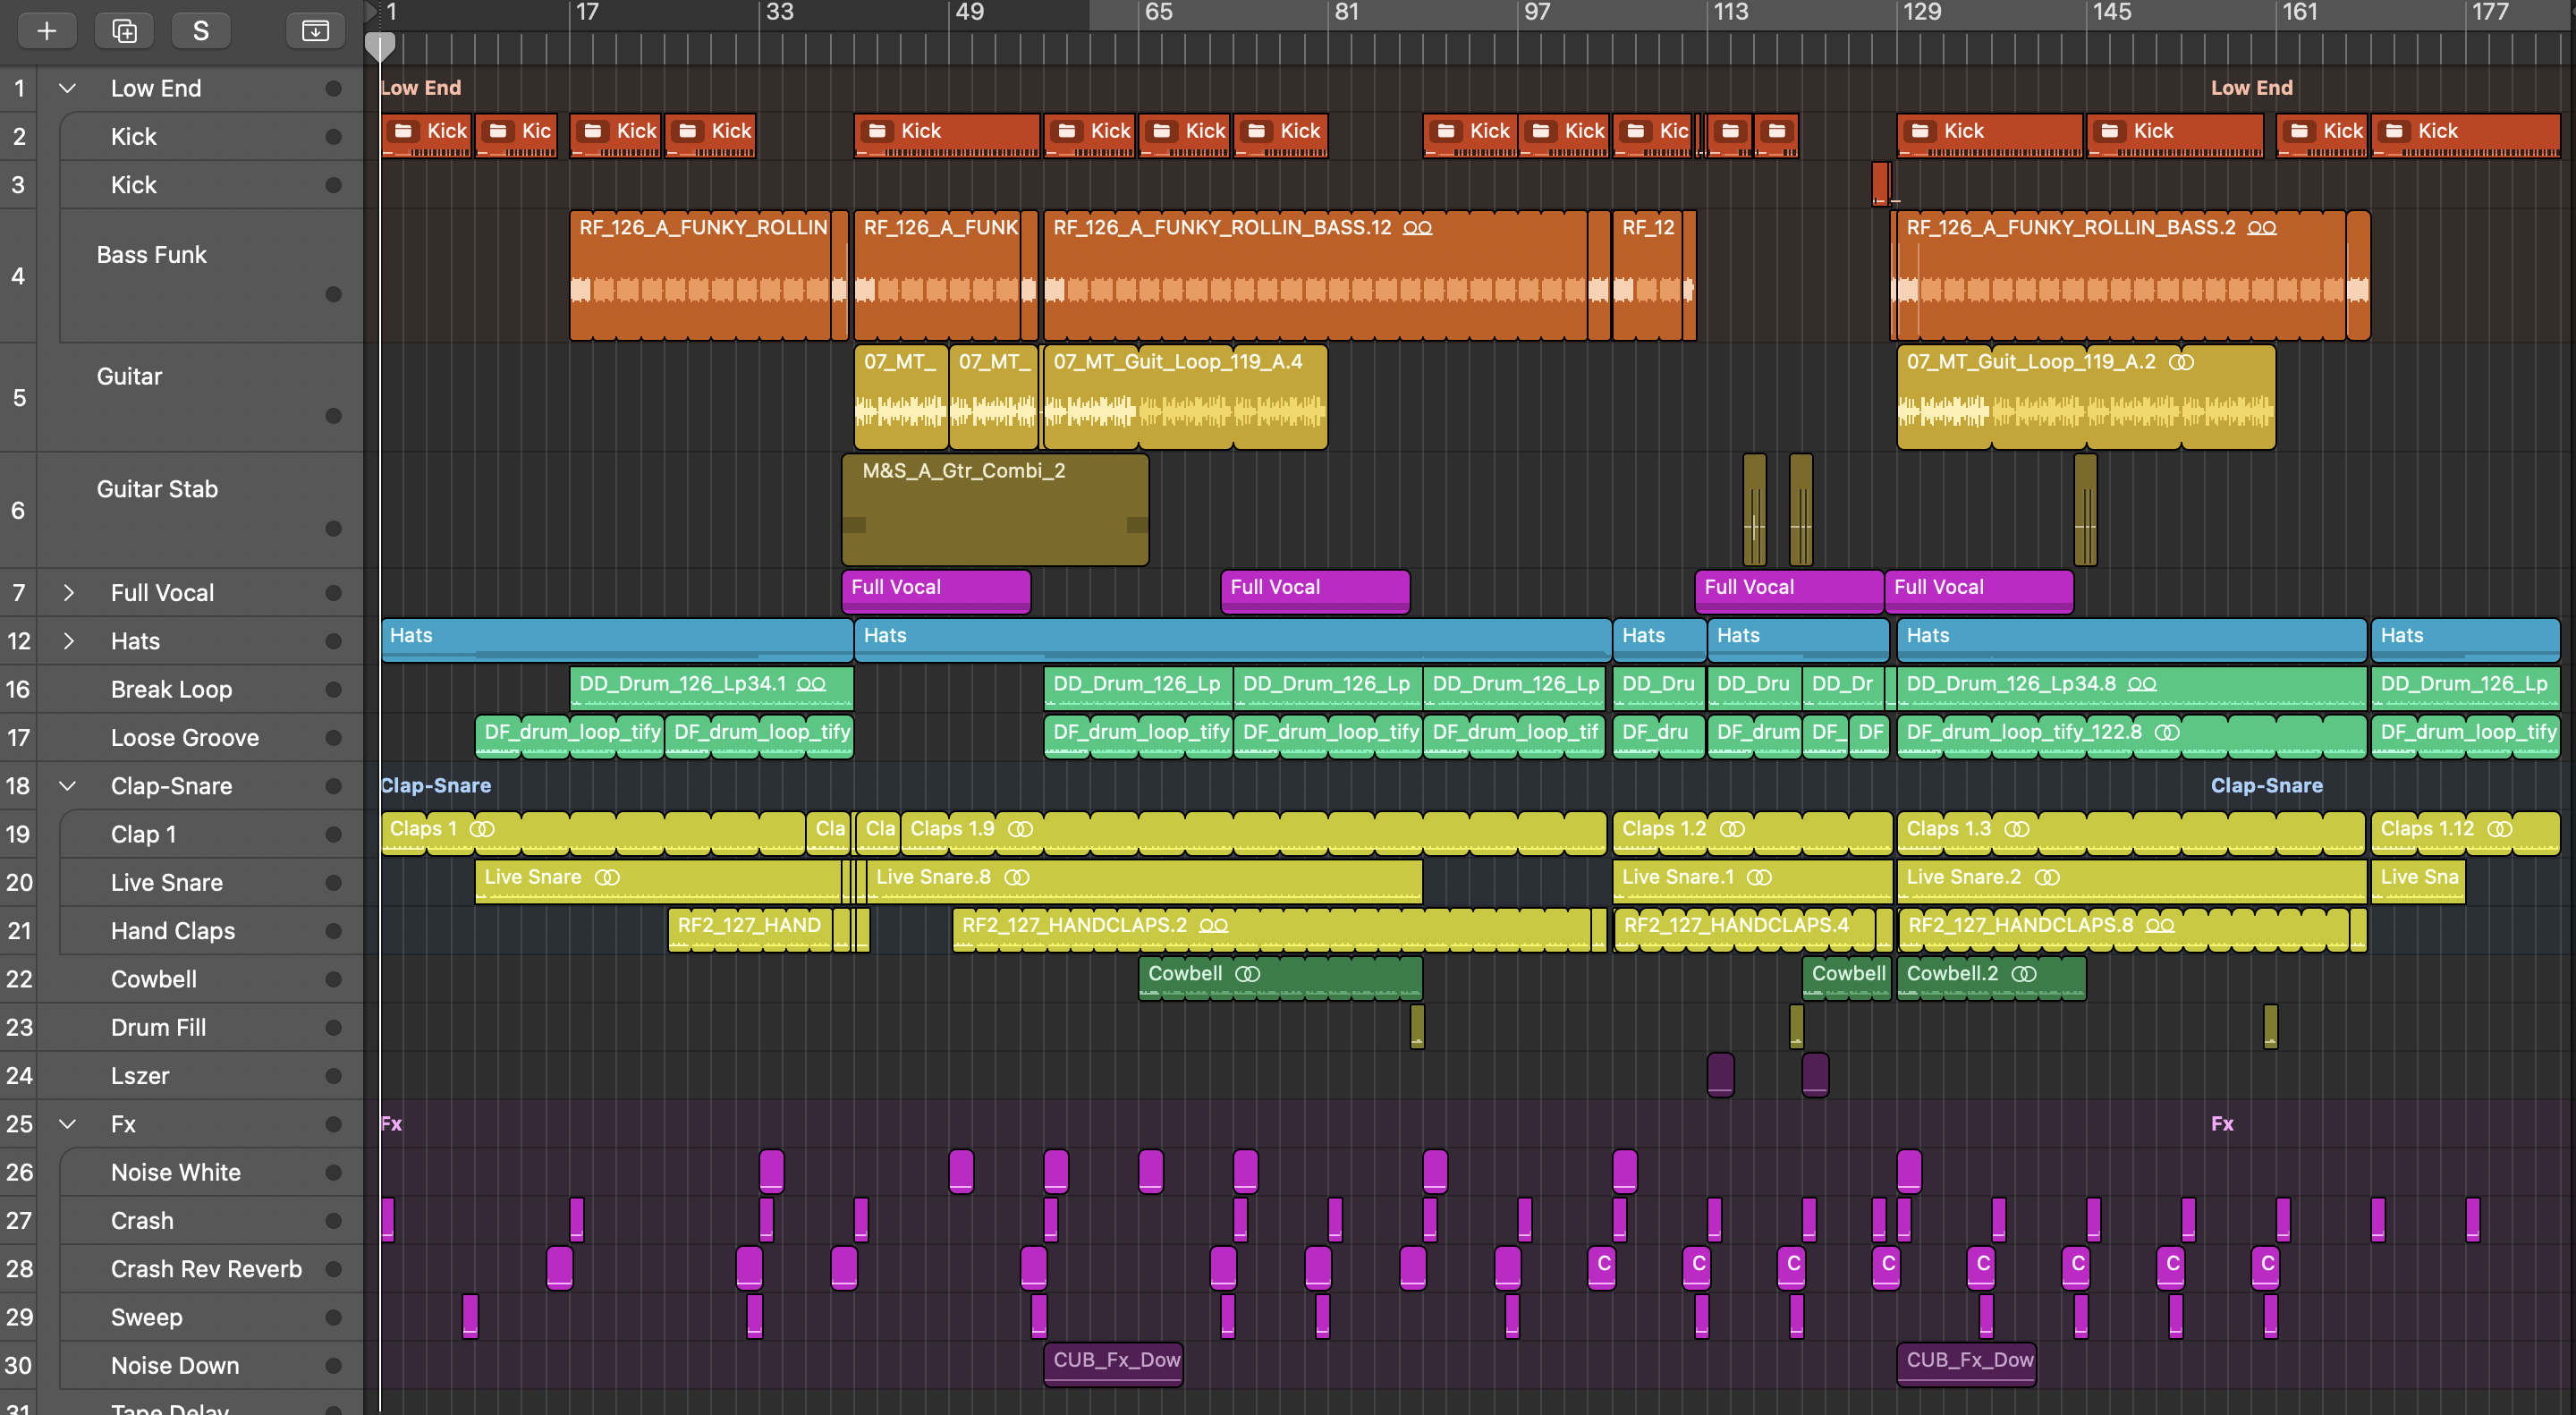2576x1415 pixels.
Task: Click the Add Track plus button
Action: (x=46, y=31)
